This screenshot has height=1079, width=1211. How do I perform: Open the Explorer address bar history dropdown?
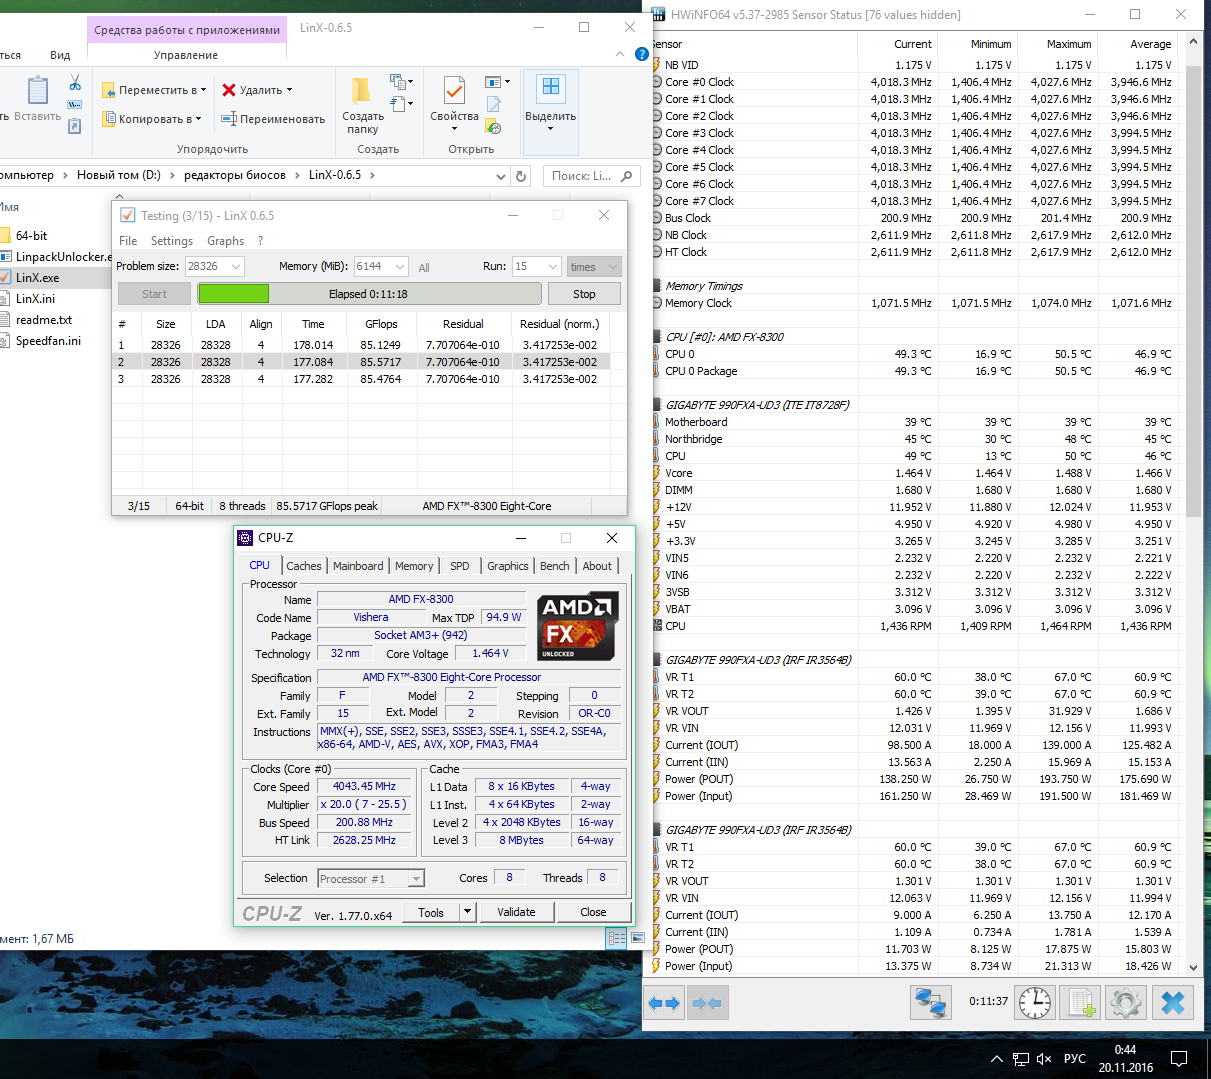501,176
